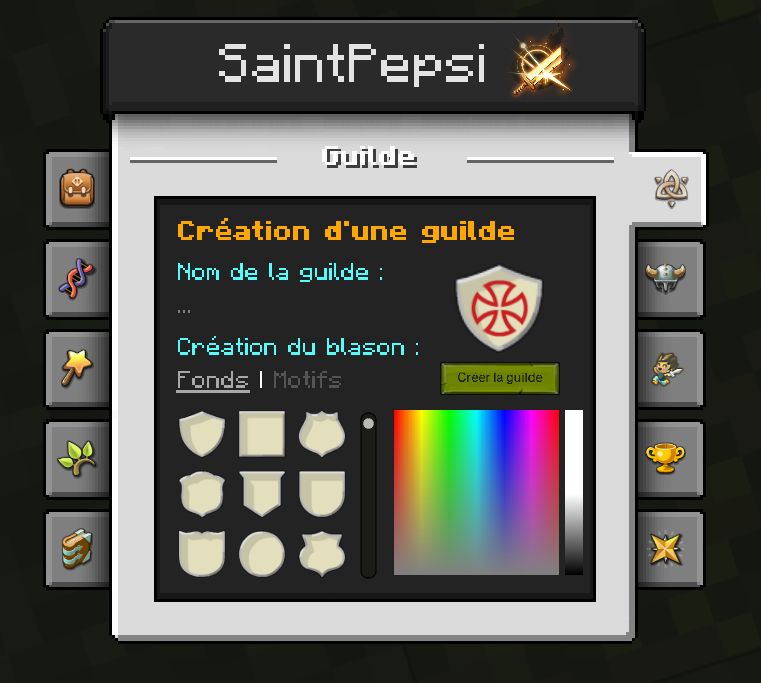Switch to the Motifs tab
Image resolution: width=761 pixels, height=683 pixels.
click(307, 380)
